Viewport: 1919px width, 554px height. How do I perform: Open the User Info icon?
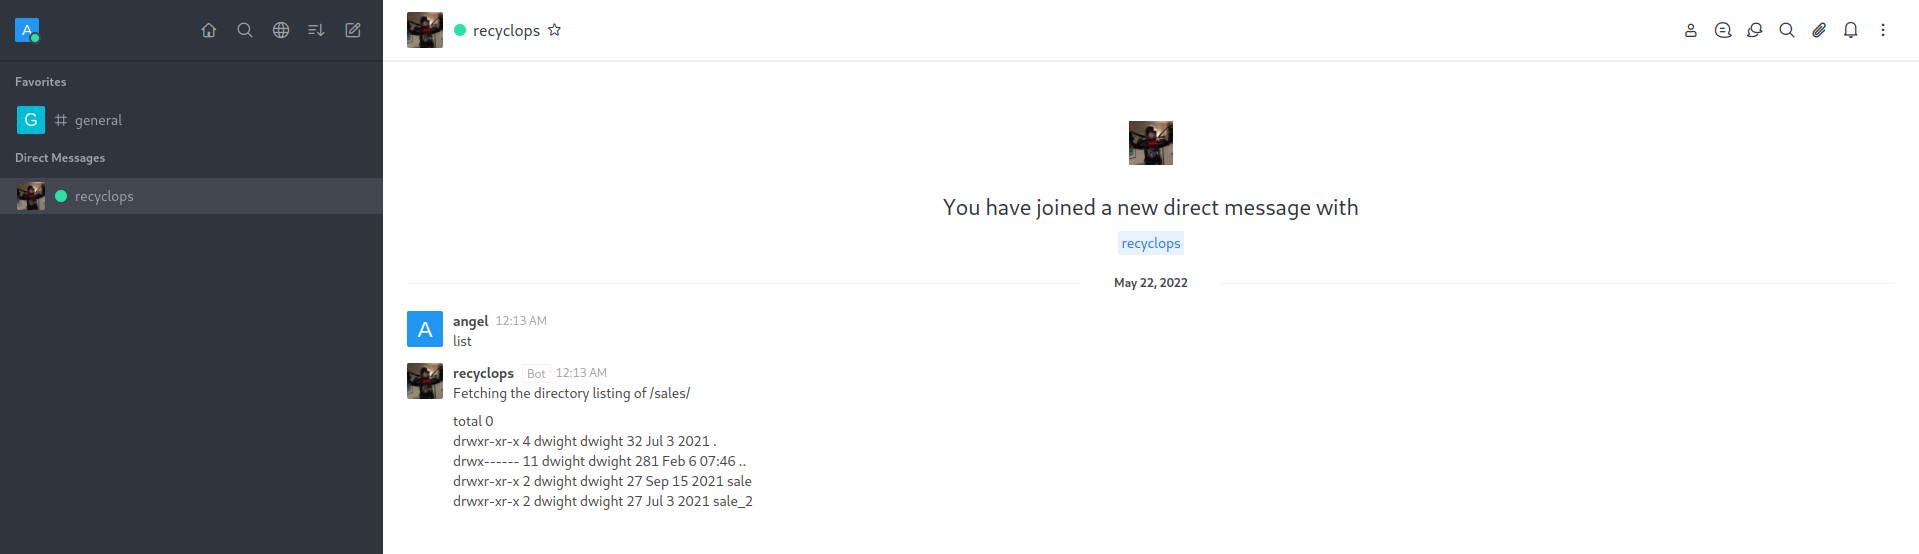tap(1691, 30)
